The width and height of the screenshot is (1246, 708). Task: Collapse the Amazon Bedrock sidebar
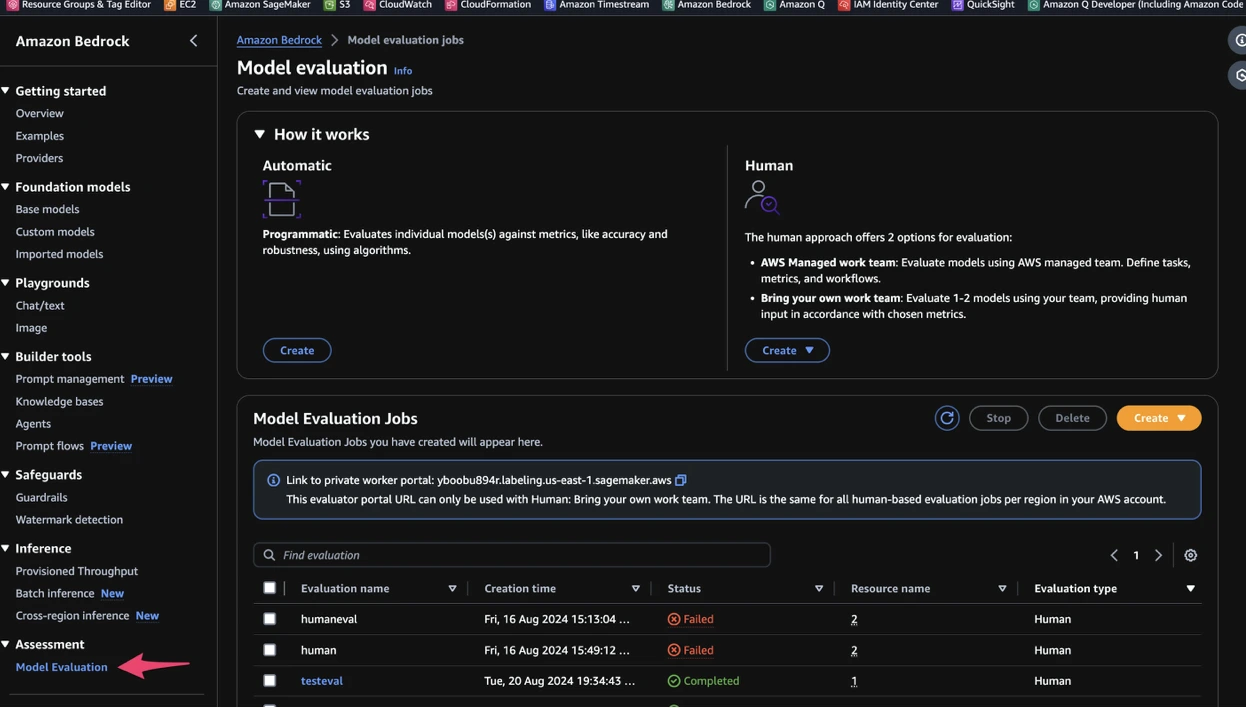click(x=193, y=41)
